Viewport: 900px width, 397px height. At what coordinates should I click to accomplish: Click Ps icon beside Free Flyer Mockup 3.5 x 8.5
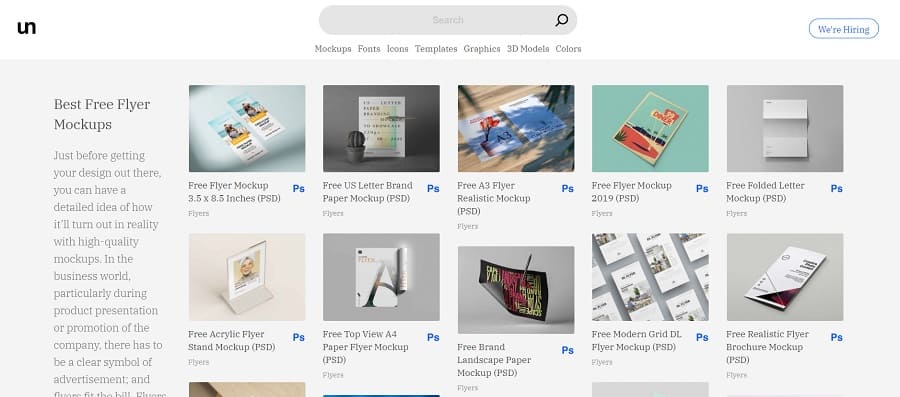click(x=298, y=189)
